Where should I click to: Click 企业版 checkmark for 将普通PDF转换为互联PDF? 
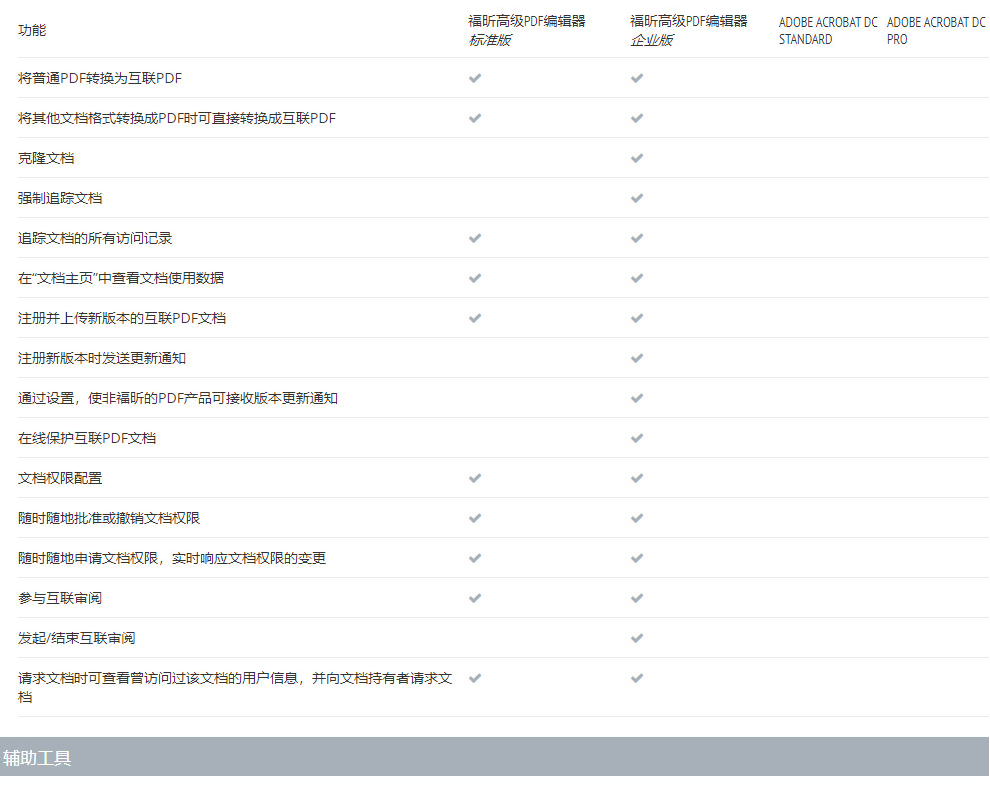637,78
